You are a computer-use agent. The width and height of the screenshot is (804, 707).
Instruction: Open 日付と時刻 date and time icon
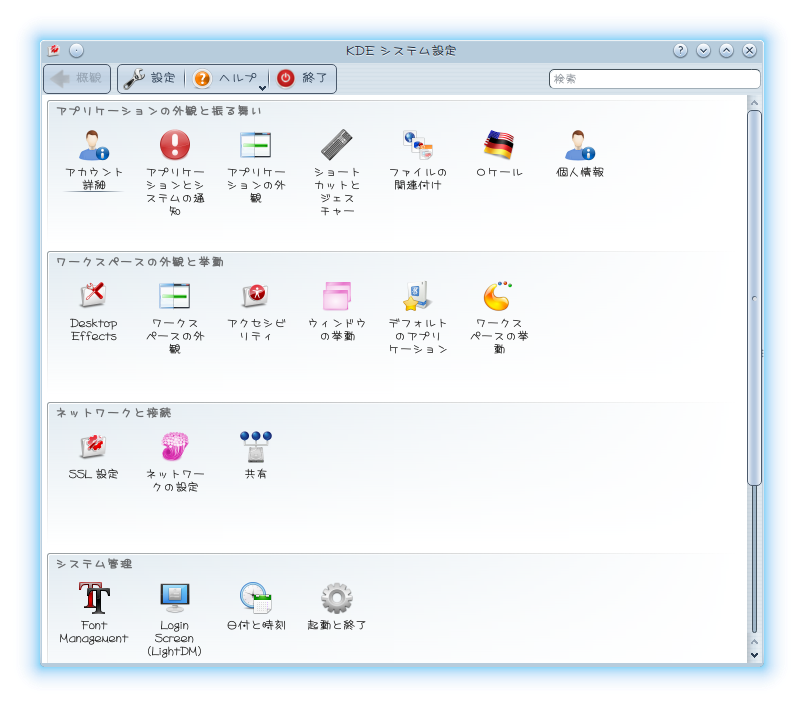click(255, 599)
